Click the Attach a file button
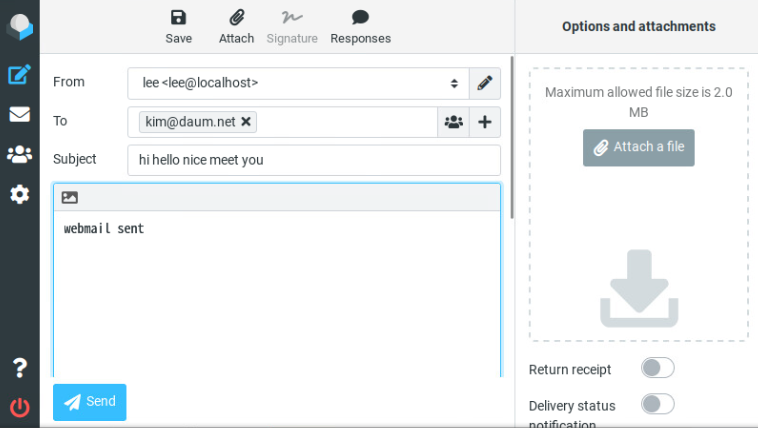The width and height of the screenshot is (758, 428). coord(639,148)
